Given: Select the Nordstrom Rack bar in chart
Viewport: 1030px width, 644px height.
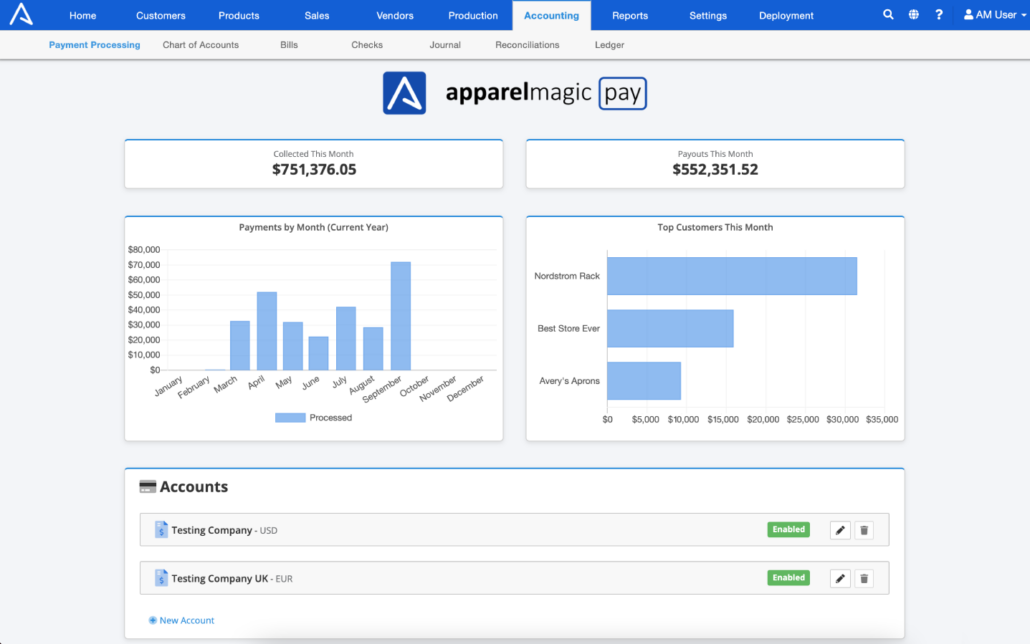Looking at the screenshot, I should click(x=731, y=276).
